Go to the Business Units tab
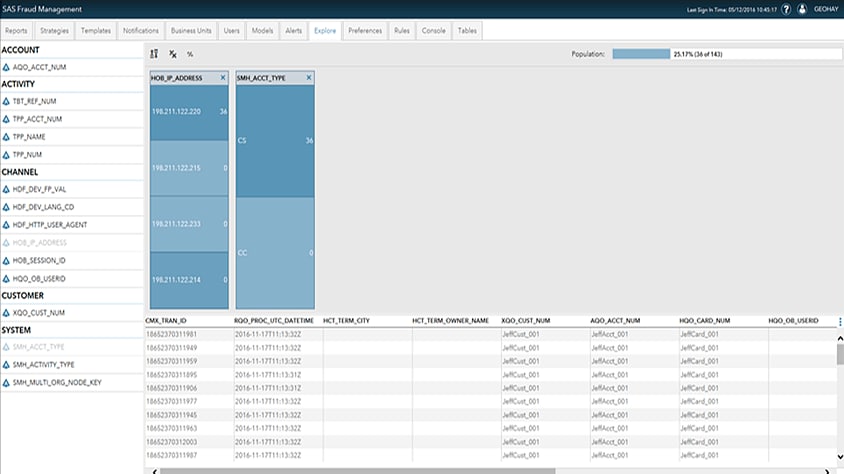 (x=191, y=31)
